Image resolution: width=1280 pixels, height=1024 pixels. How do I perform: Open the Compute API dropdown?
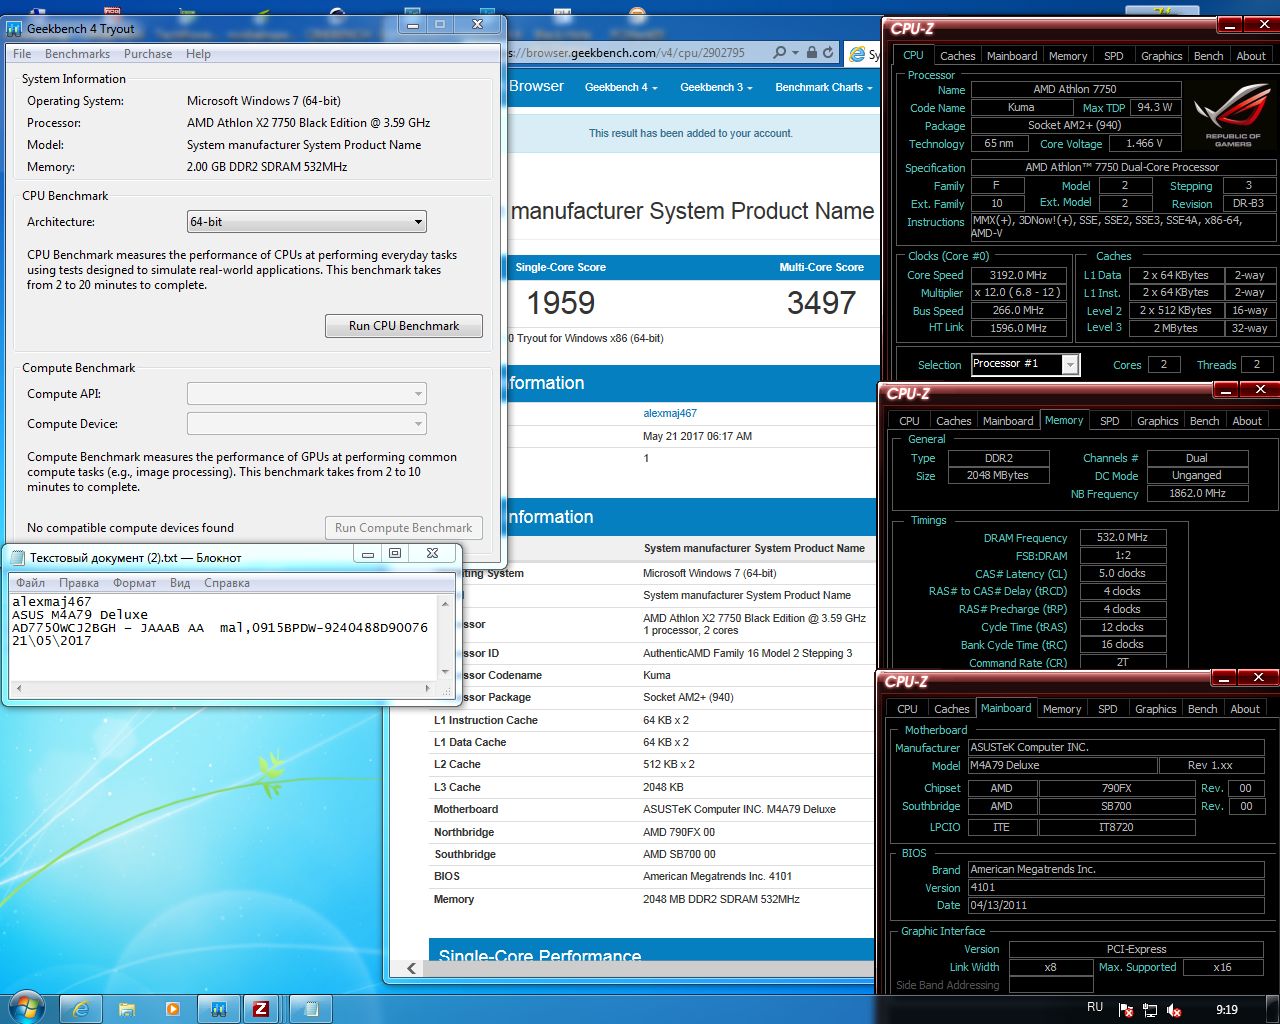point(307,394)
